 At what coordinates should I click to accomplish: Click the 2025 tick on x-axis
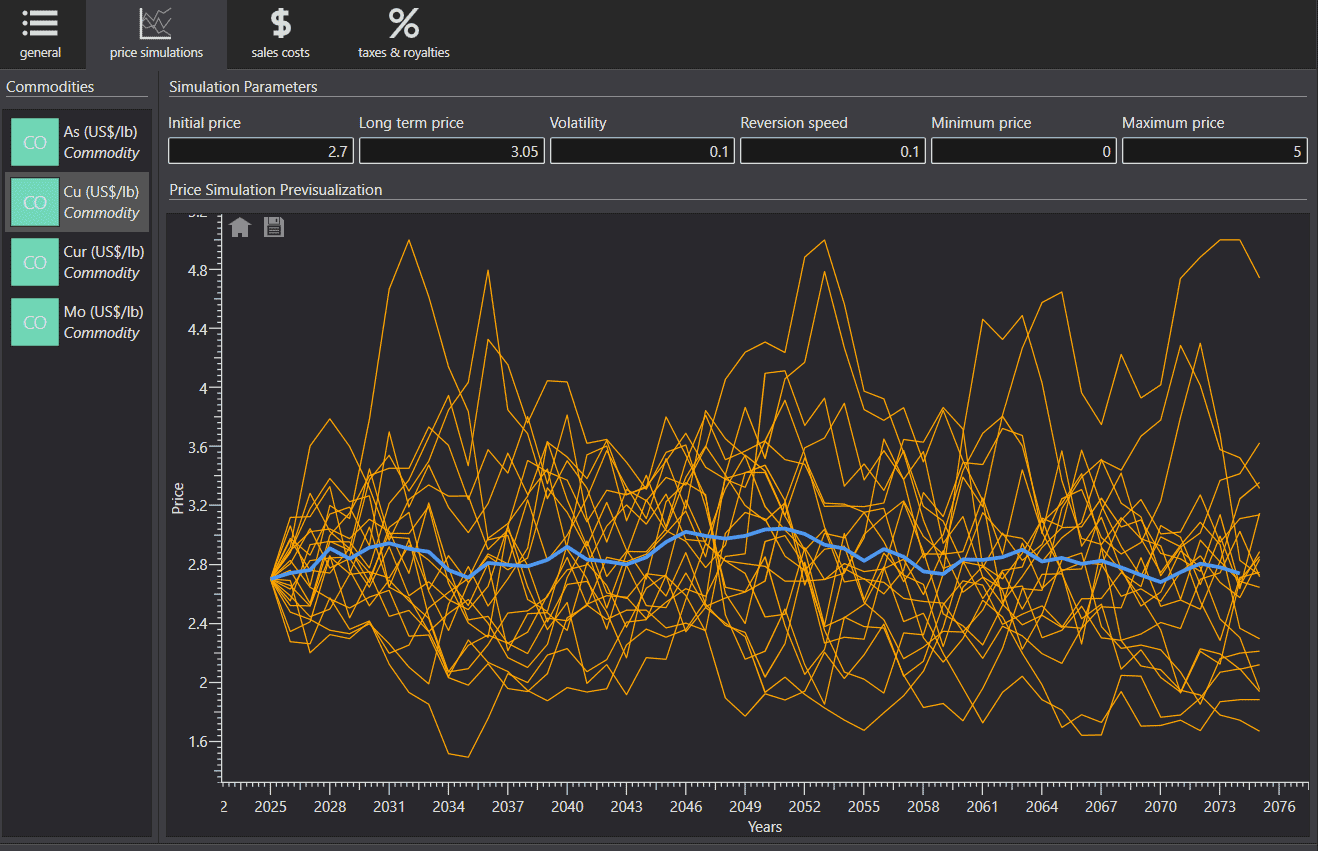(270, 806)
